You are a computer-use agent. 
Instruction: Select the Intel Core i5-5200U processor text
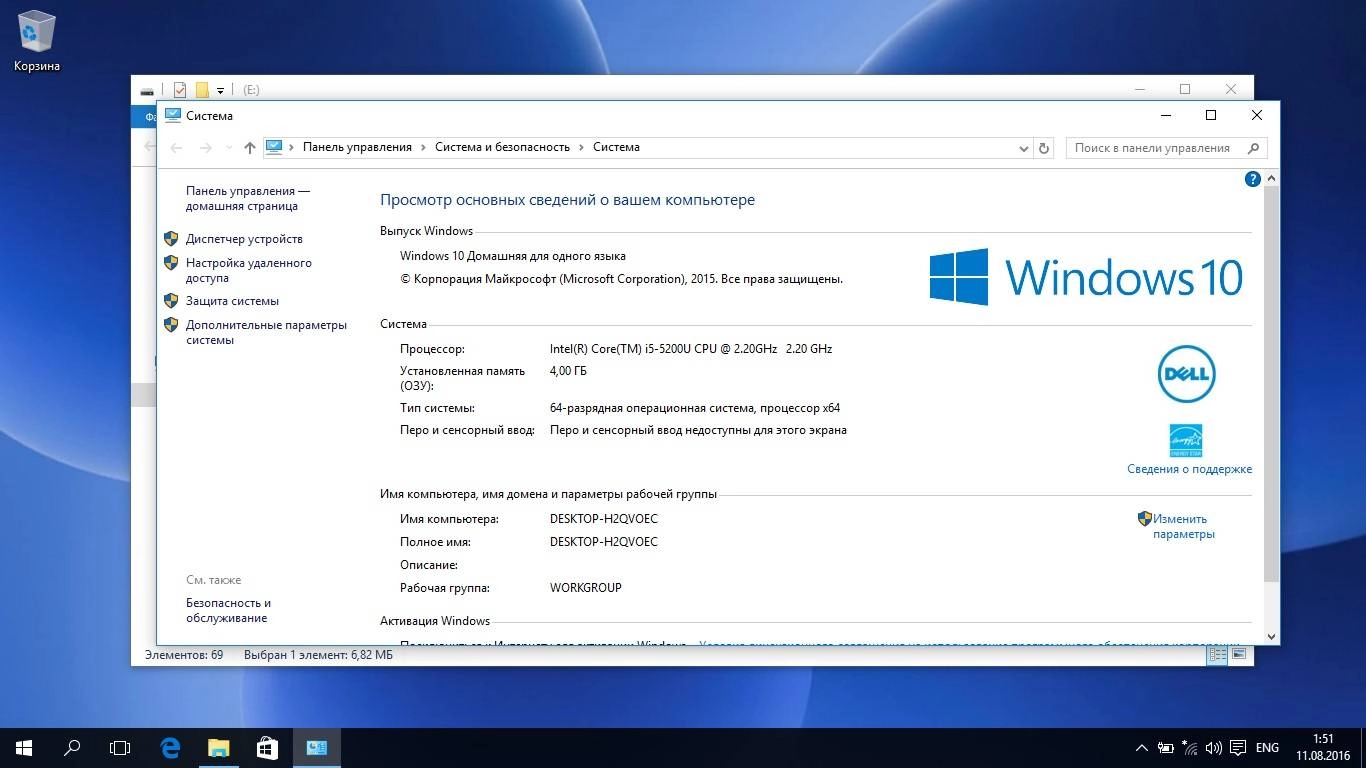click(x=691, y=349)
